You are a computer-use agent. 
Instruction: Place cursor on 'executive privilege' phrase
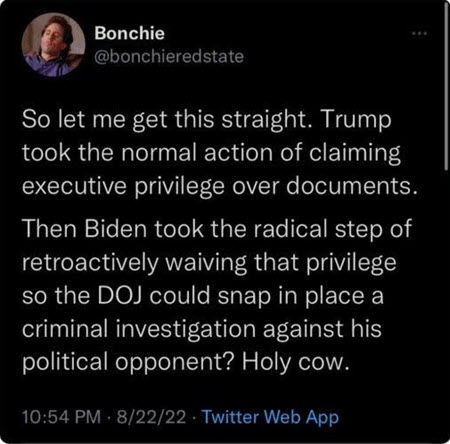tap(123, 186)
